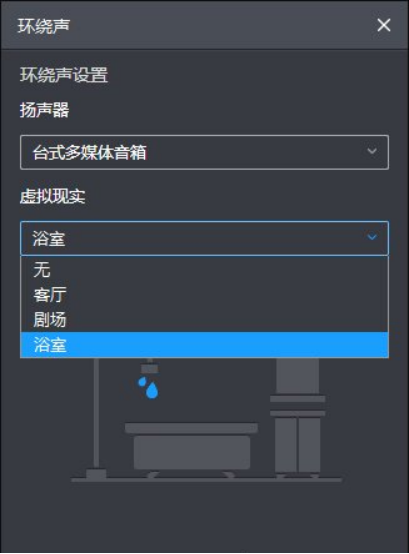Click the 虚拟现实 label
This screenshot has height=554, width=409.
coord(52,196)
